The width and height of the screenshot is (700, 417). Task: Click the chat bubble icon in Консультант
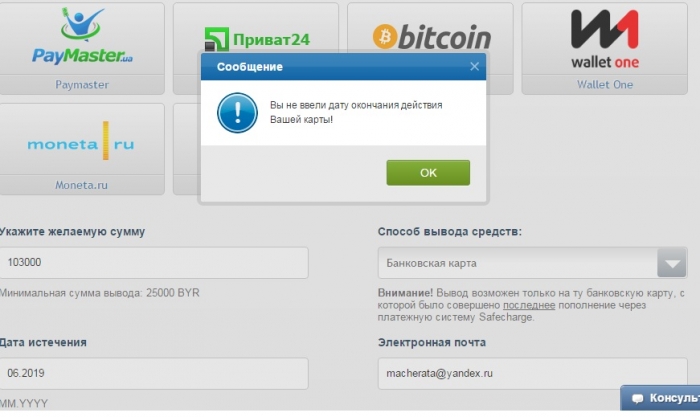638,398
